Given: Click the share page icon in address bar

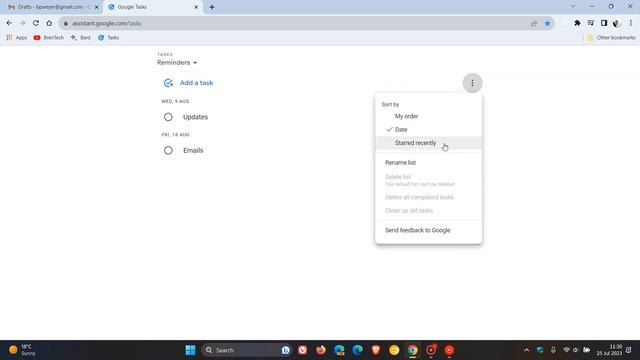Looking at the screenshot, I should (534, 23).
